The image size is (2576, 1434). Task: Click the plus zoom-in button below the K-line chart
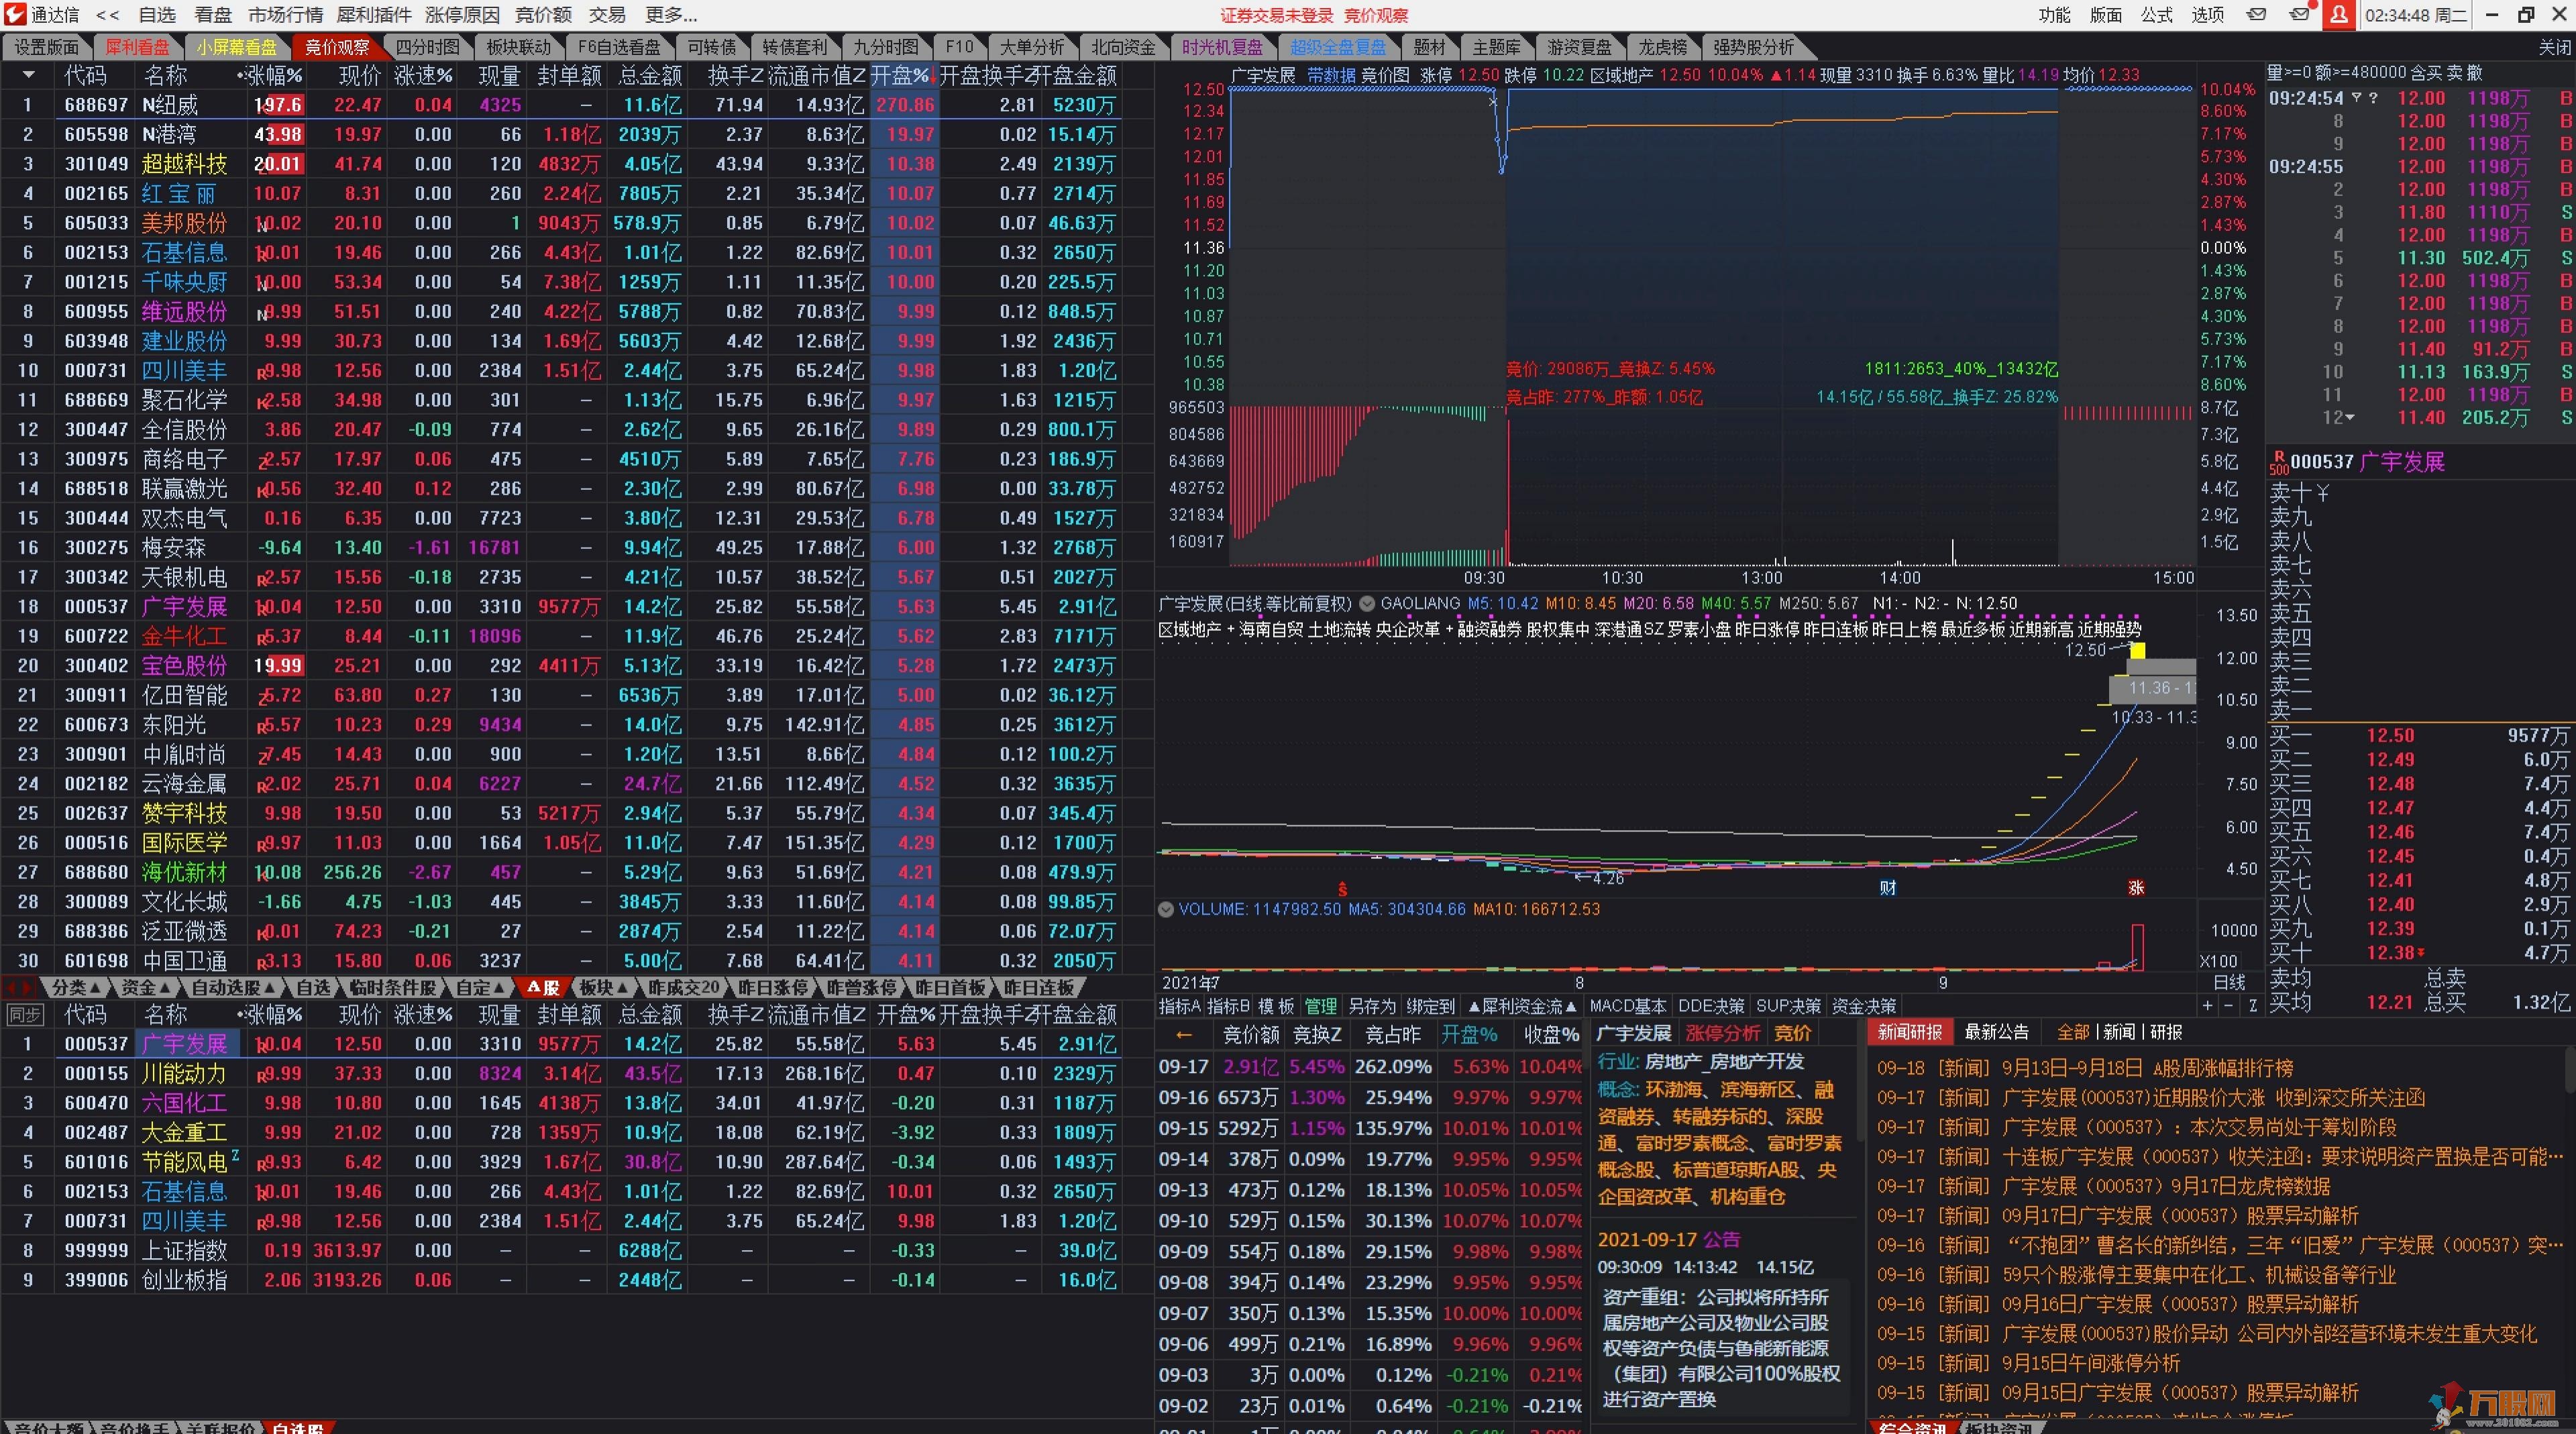click(x=2208, y=1005)
